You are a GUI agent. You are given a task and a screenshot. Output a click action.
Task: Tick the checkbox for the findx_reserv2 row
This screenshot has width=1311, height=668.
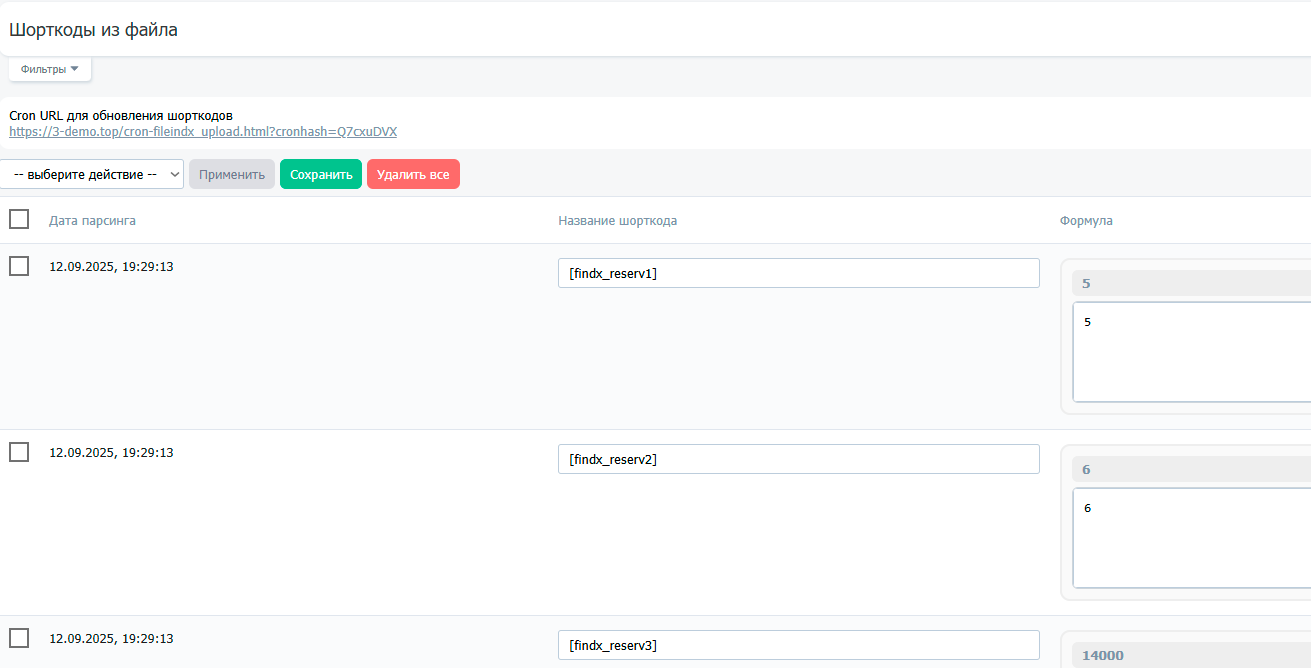pyautogui.click(x=19, y=452)
